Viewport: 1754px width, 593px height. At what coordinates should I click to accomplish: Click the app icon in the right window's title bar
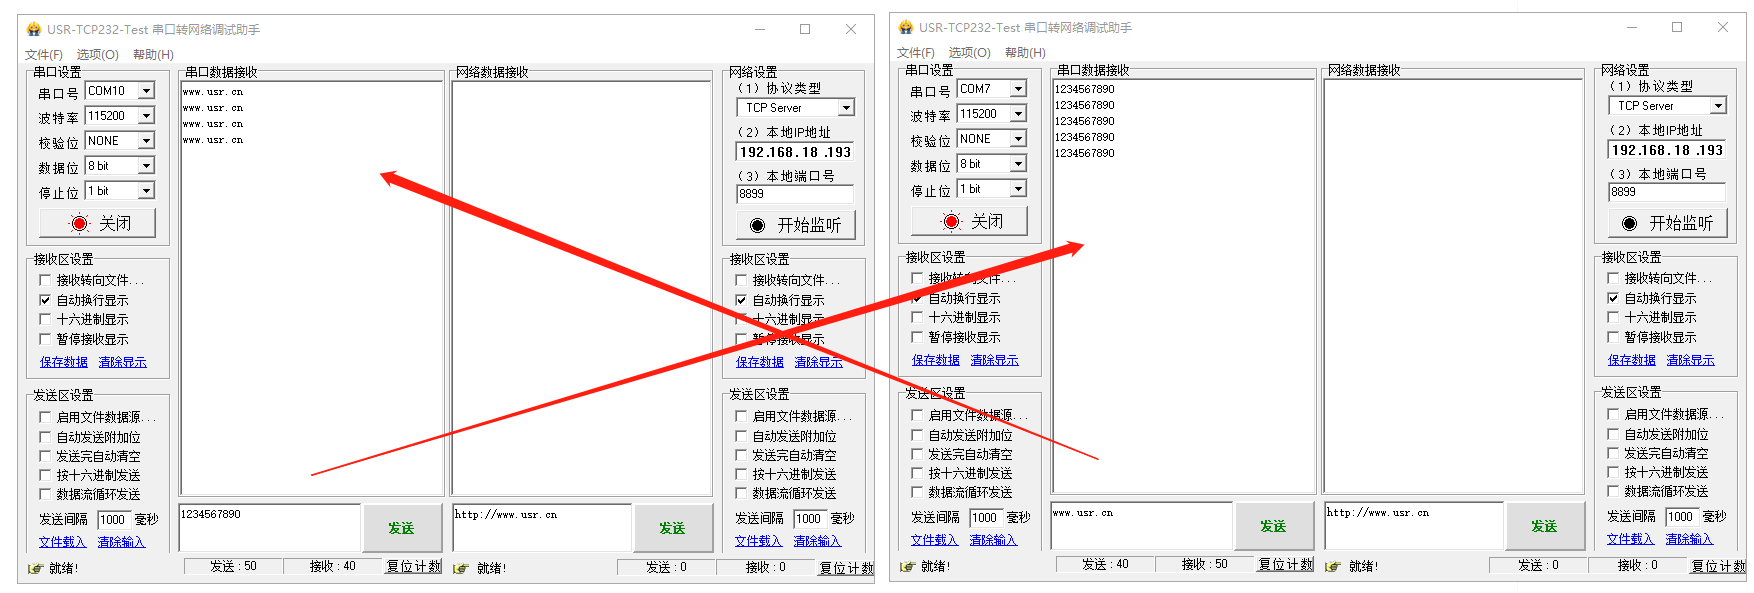coord(906,27)
